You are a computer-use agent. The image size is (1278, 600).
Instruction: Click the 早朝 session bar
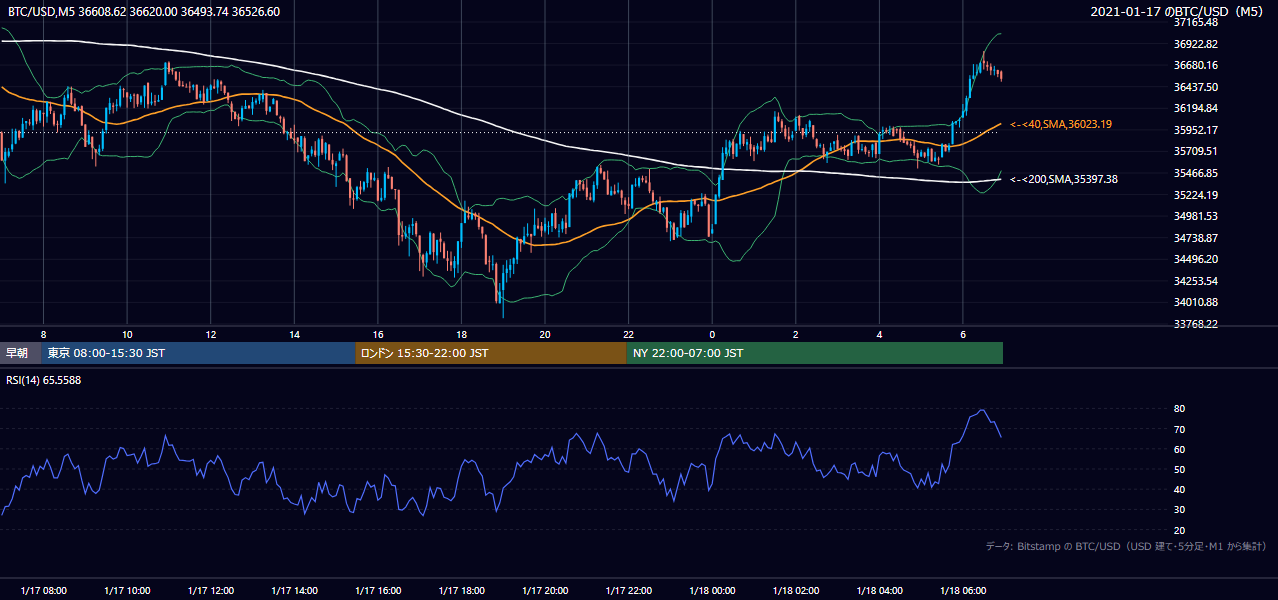[20, 353]
